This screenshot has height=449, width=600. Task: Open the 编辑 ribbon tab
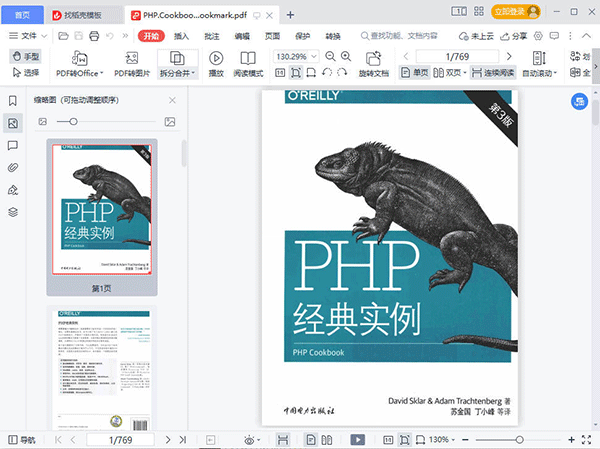pyautogui.click(x=242, y=36)
